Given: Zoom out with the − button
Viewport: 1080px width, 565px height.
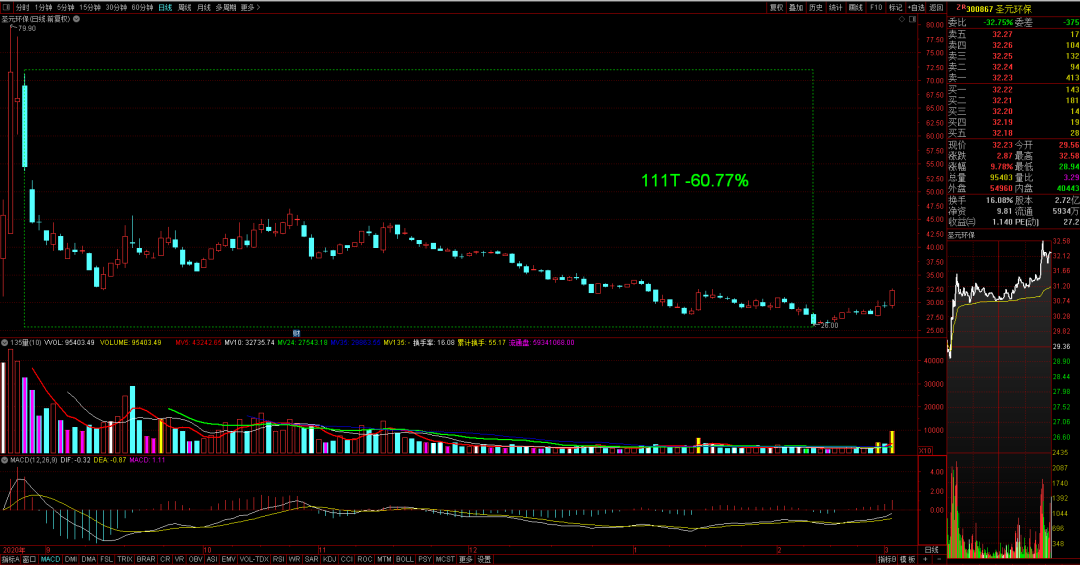Looking at the screenshot, I should click(939, 559).
